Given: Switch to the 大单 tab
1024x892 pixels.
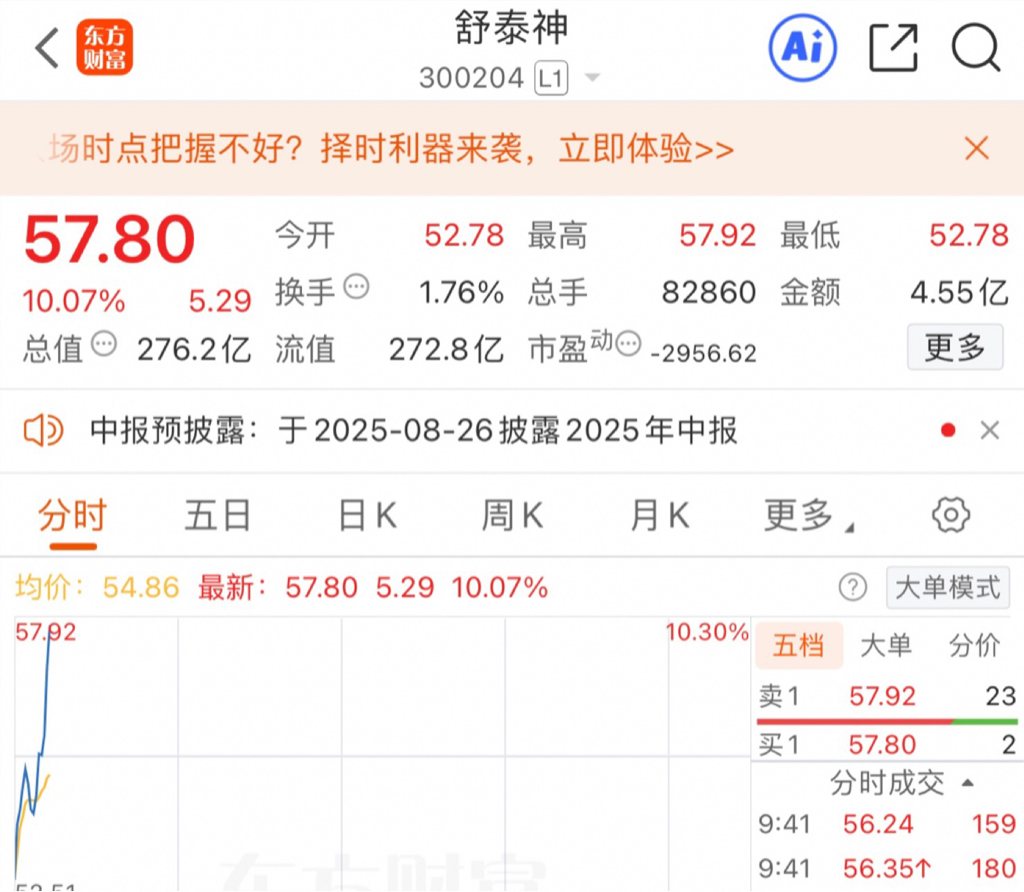Looking at the screenshot, I should coord(886,645).
